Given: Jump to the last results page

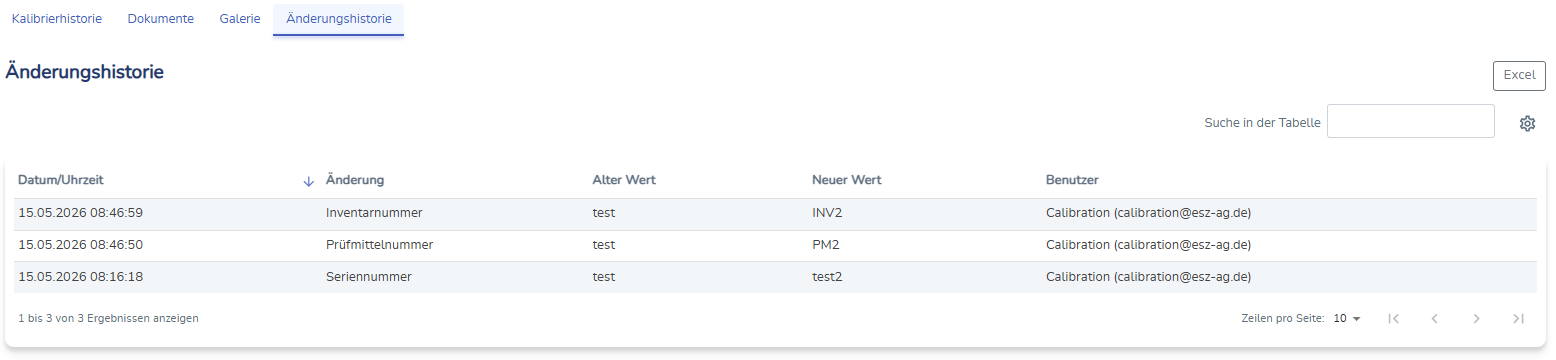Looking at the screenshot, I should [1518, 318].
